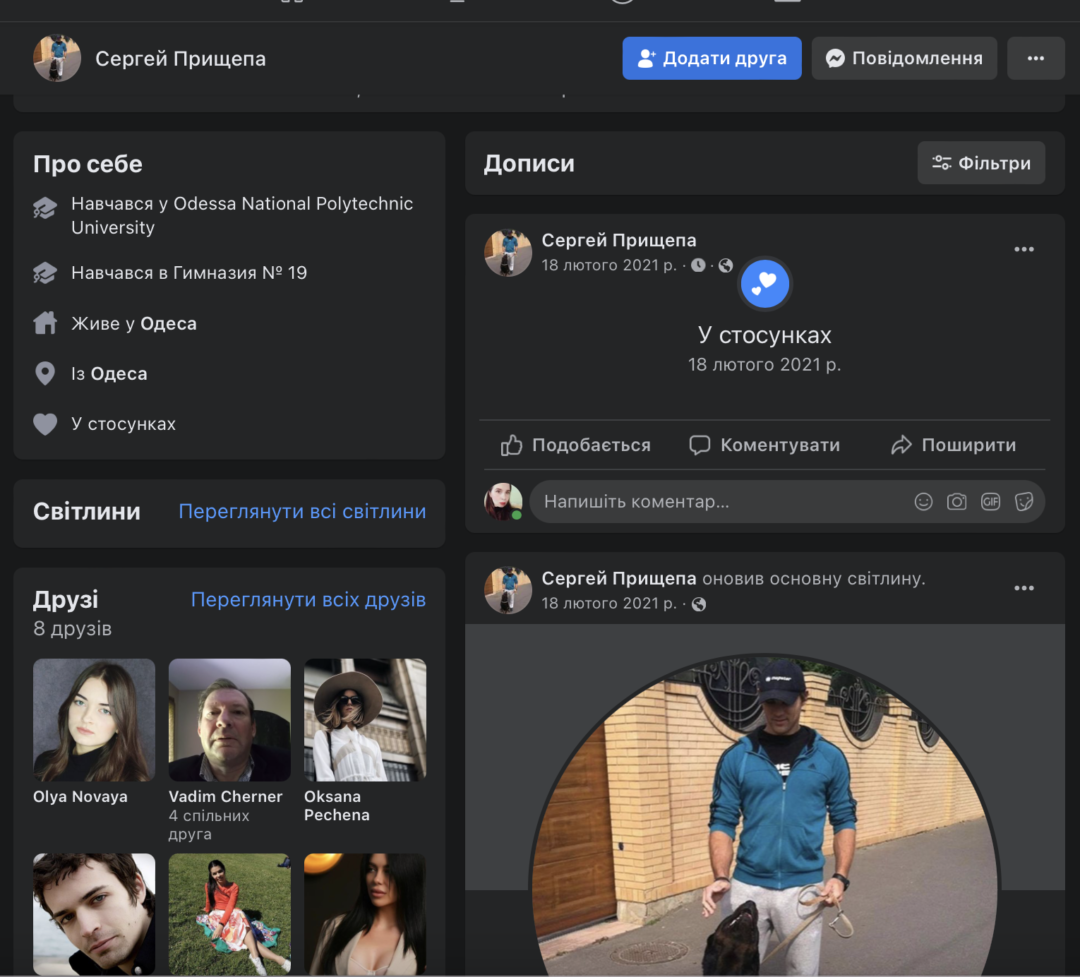Open the sticker picker in comment box
1080x977 pixels.
[1024, 502]
